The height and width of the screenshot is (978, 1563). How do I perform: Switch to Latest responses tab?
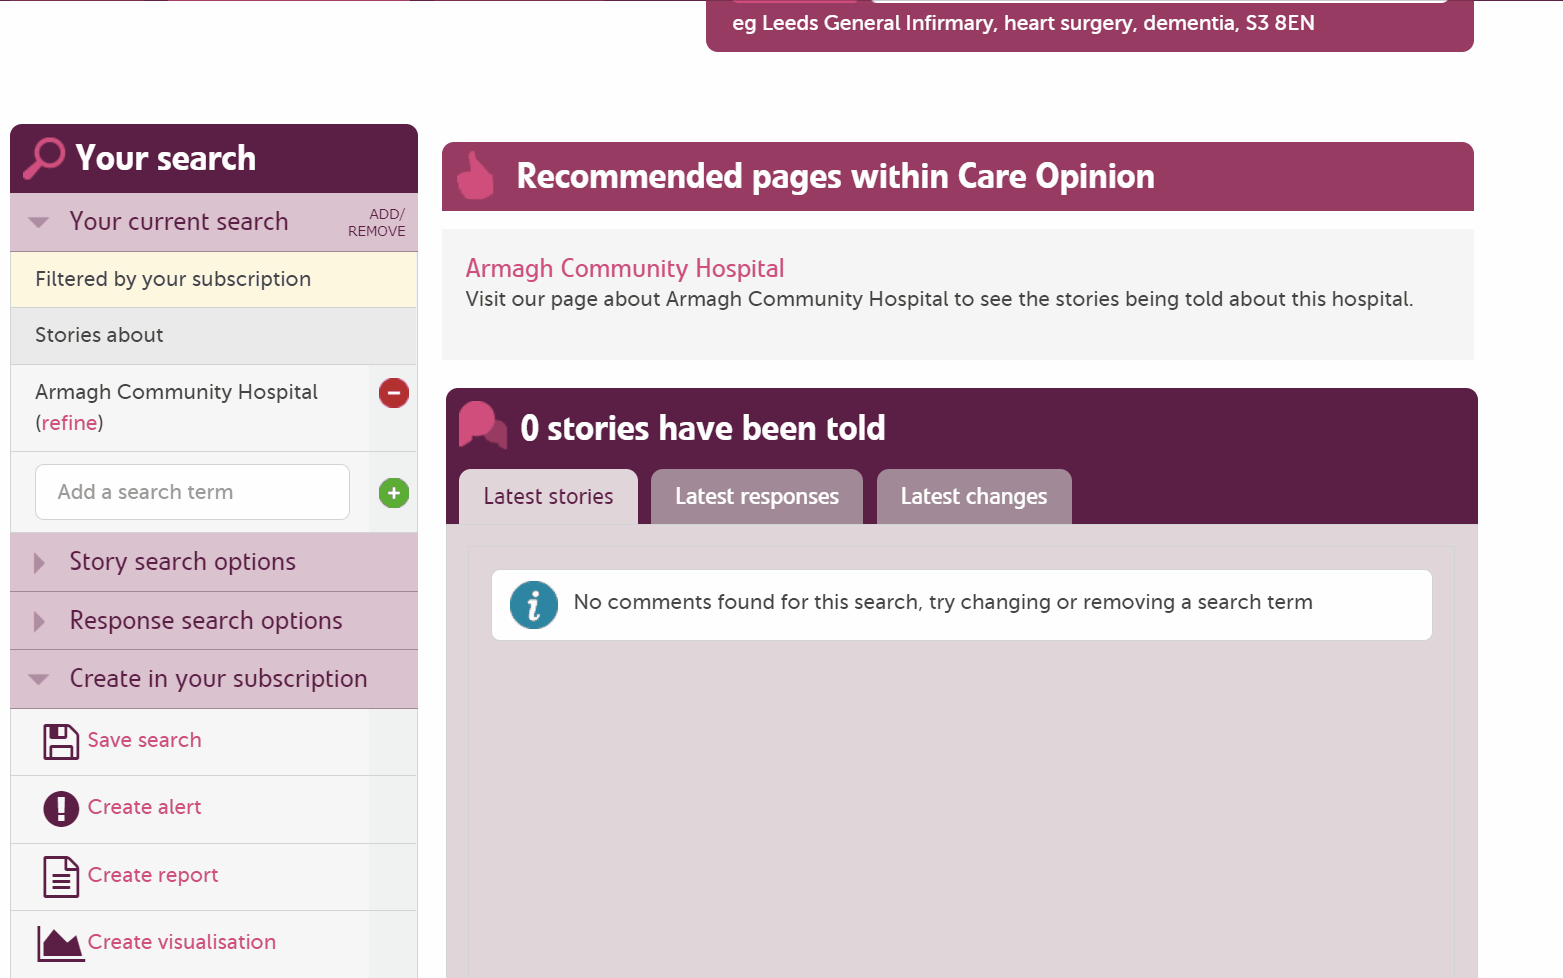[756, 497]
